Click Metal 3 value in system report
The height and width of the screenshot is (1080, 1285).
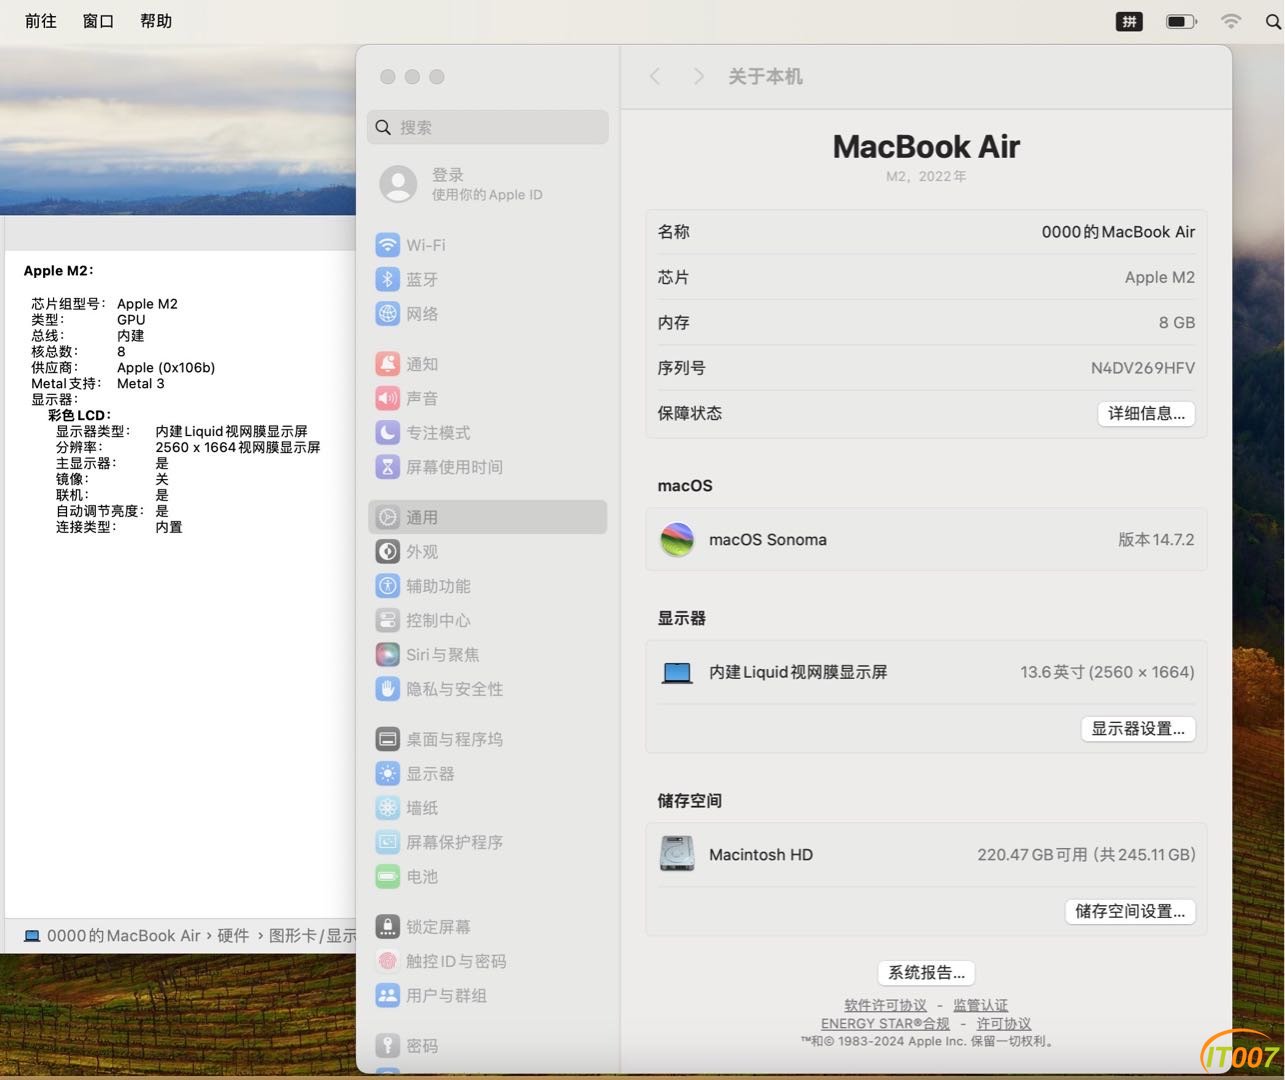(x=141, y=383)
